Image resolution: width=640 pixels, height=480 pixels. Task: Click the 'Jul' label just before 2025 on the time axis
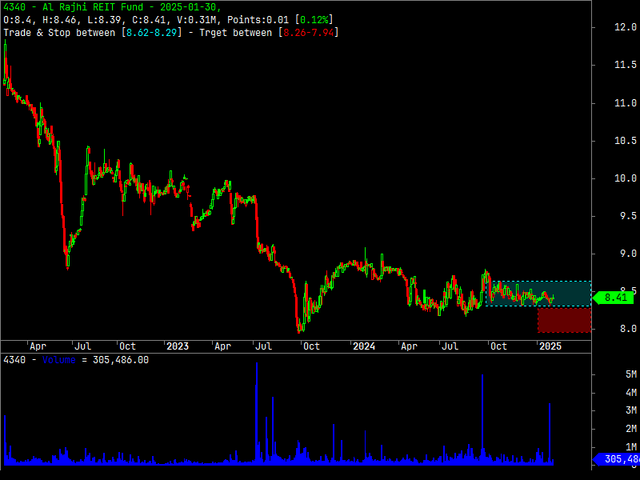click(450, 347)
